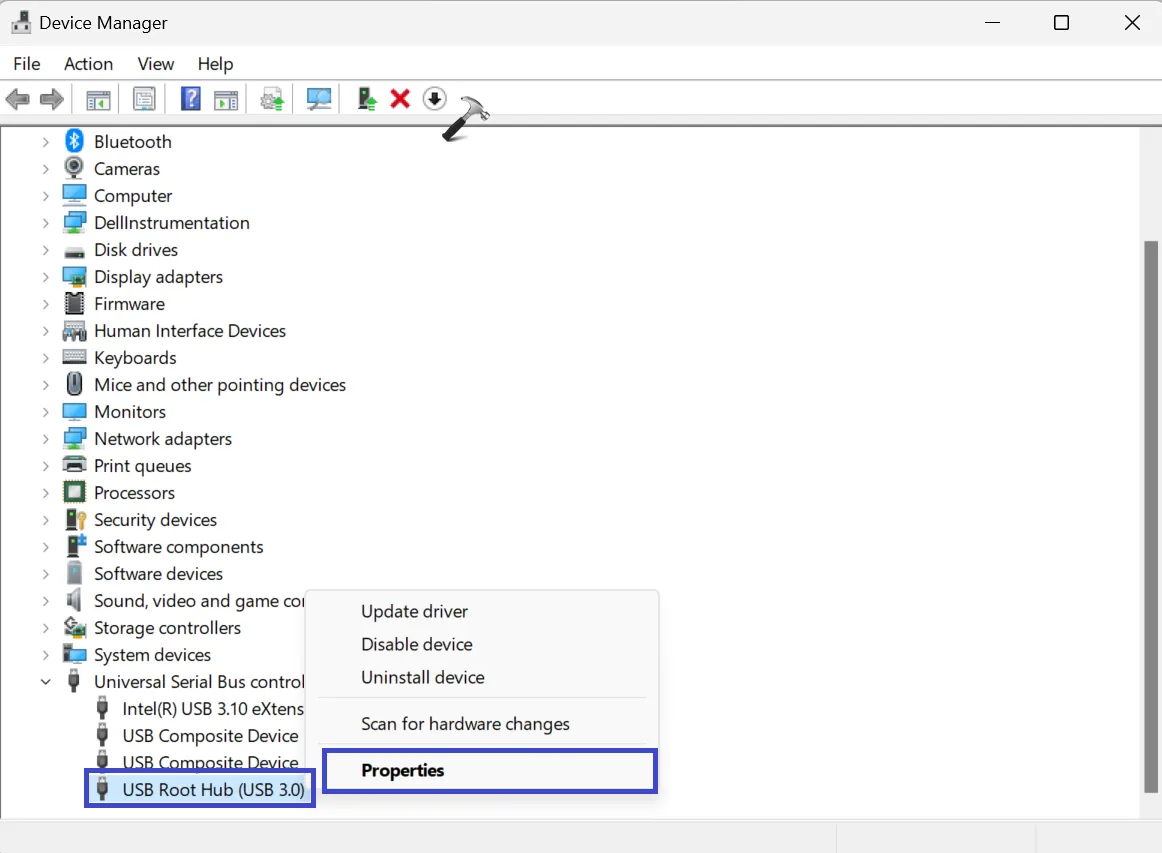Select Uninstall device in context menu
This screenshot has height=853, width=1162.
pos(422,678)
